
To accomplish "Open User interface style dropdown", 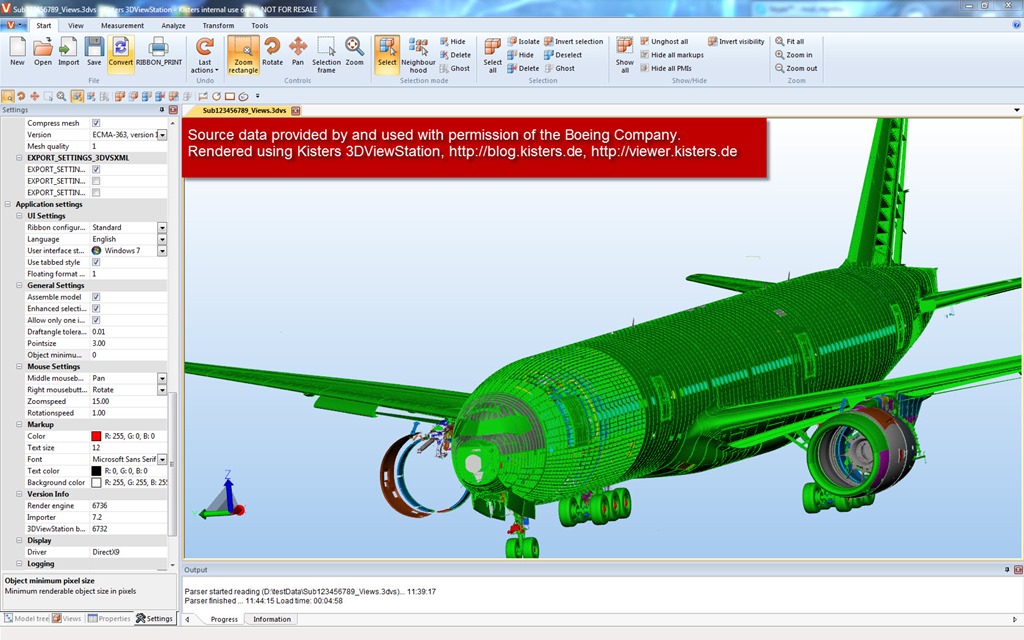I will (162, 251).
